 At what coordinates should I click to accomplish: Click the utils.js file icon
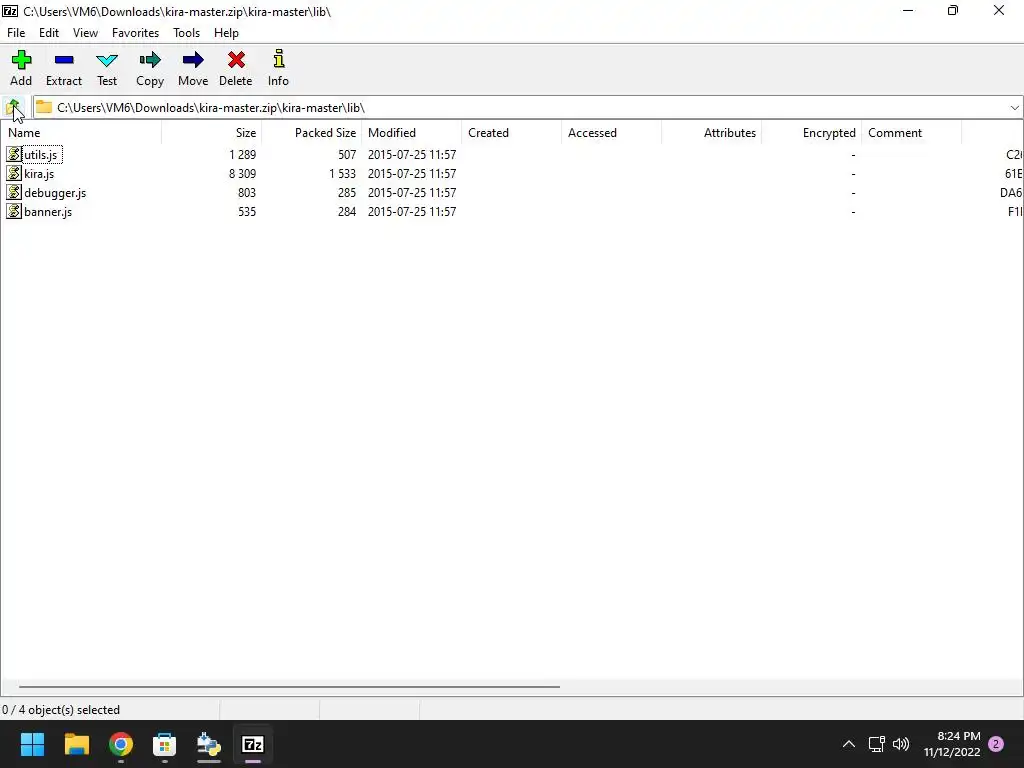14,155
